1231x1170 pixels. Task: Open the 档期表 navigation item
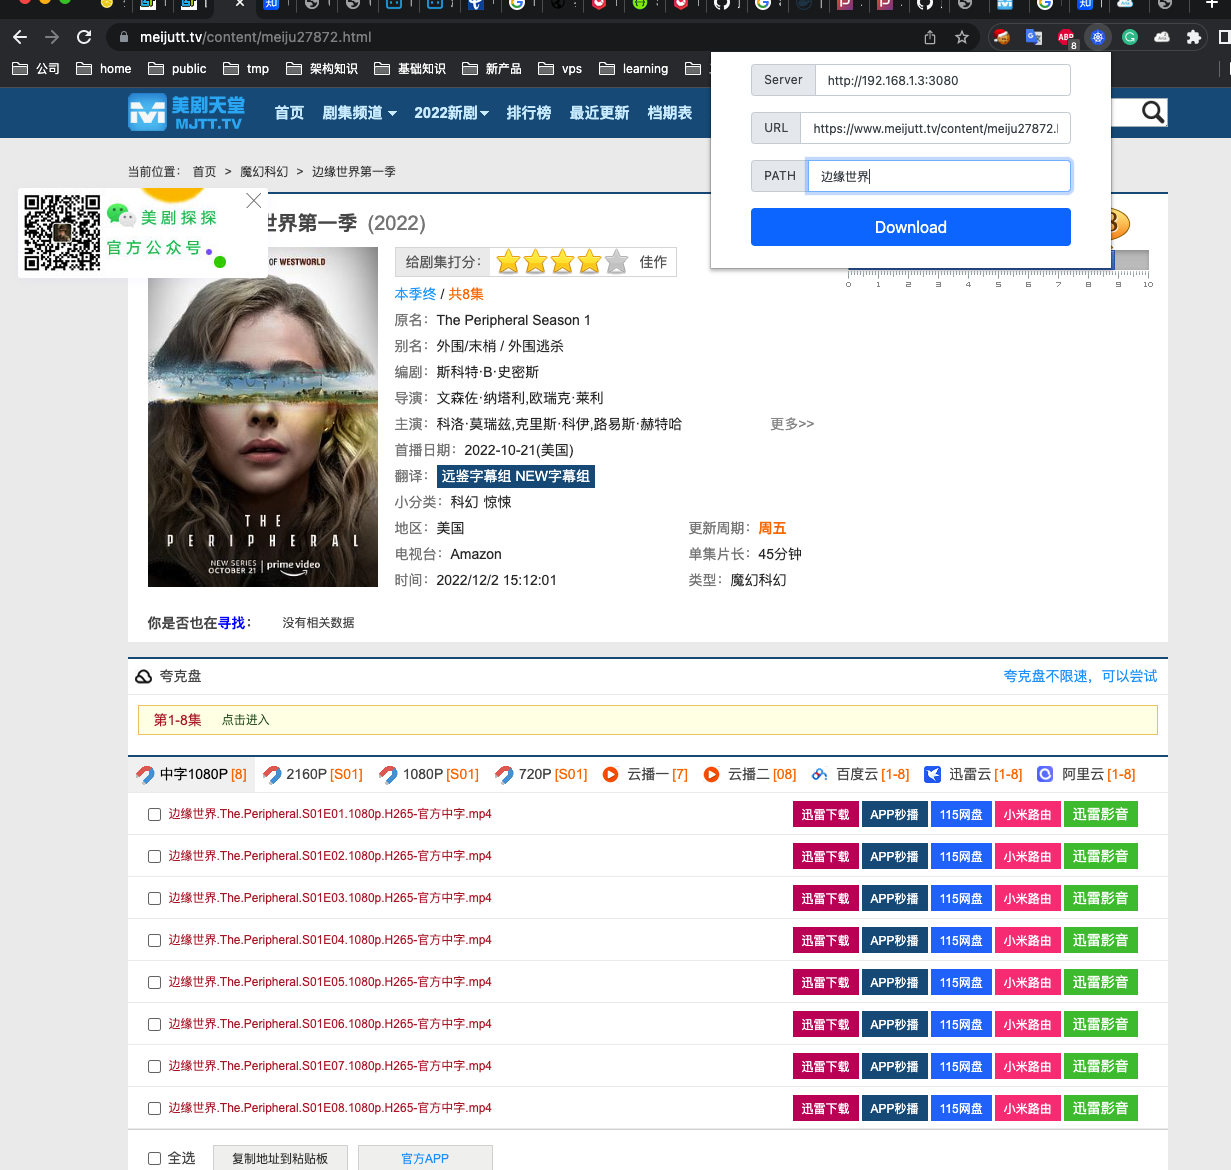(670, 113)
